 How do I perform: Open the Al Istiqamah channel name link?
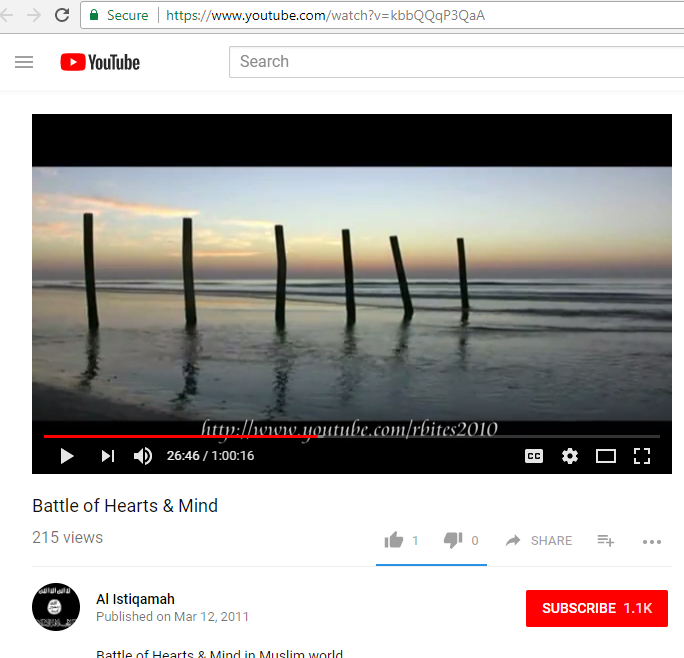(135, 599)
